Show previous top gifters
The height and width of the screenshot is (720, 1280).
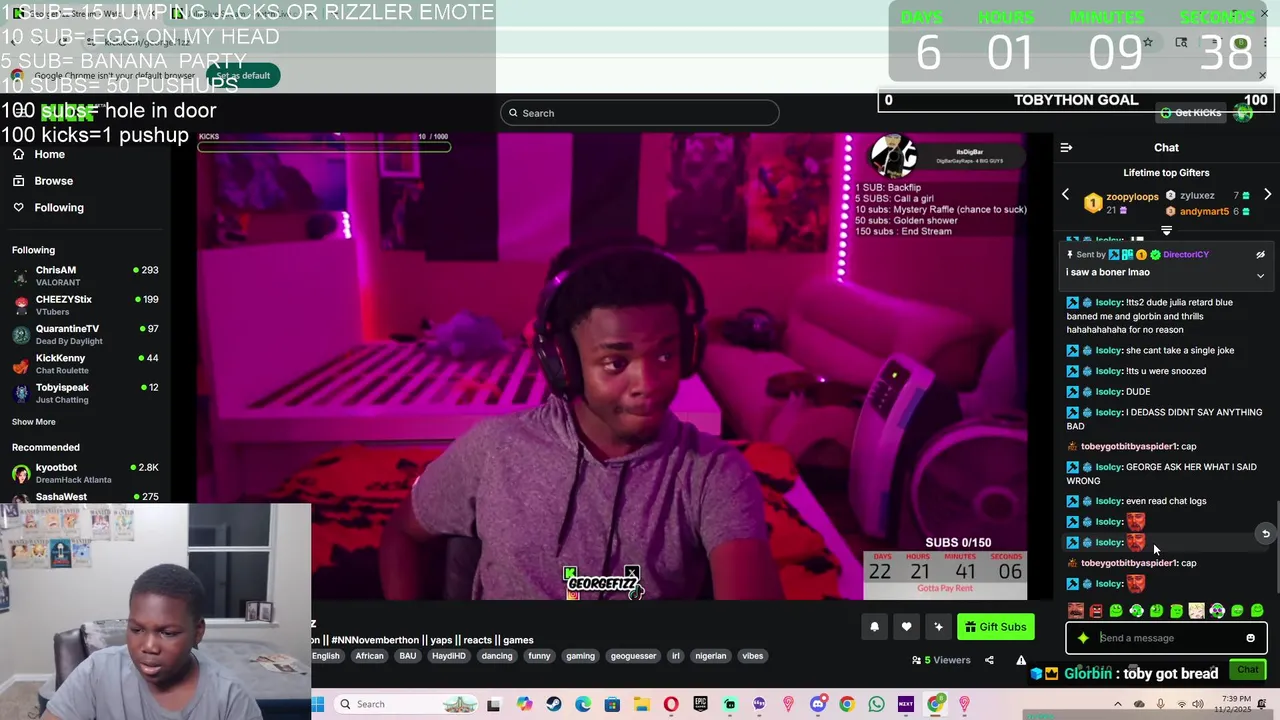click(x=1065, y=195)
